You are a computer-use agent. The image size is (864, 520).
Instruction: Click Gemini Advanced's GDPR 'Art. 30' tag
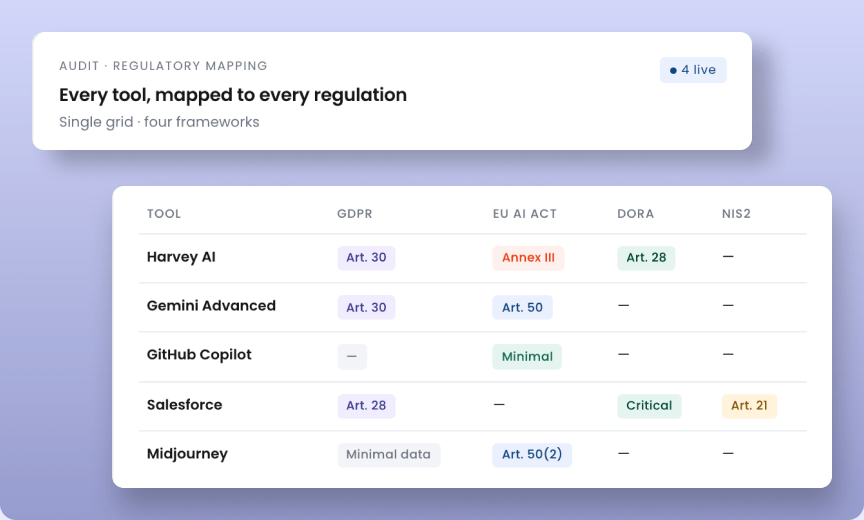click(366, 307)
